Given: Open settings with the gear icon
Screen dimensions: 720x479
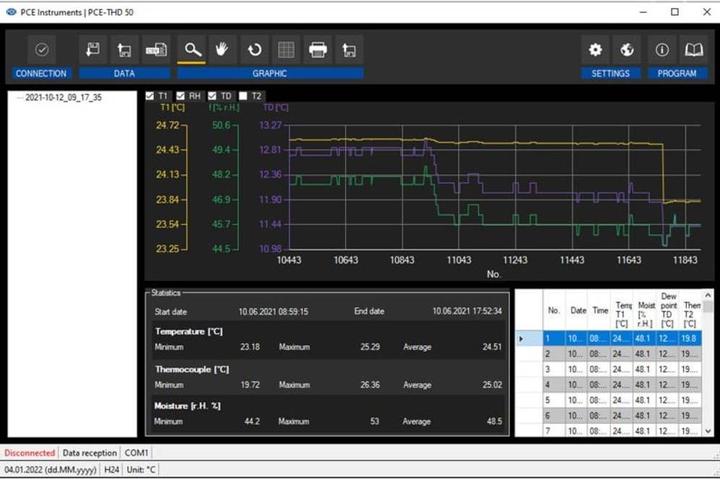Looking at the screenshot, I should (596, 50).
